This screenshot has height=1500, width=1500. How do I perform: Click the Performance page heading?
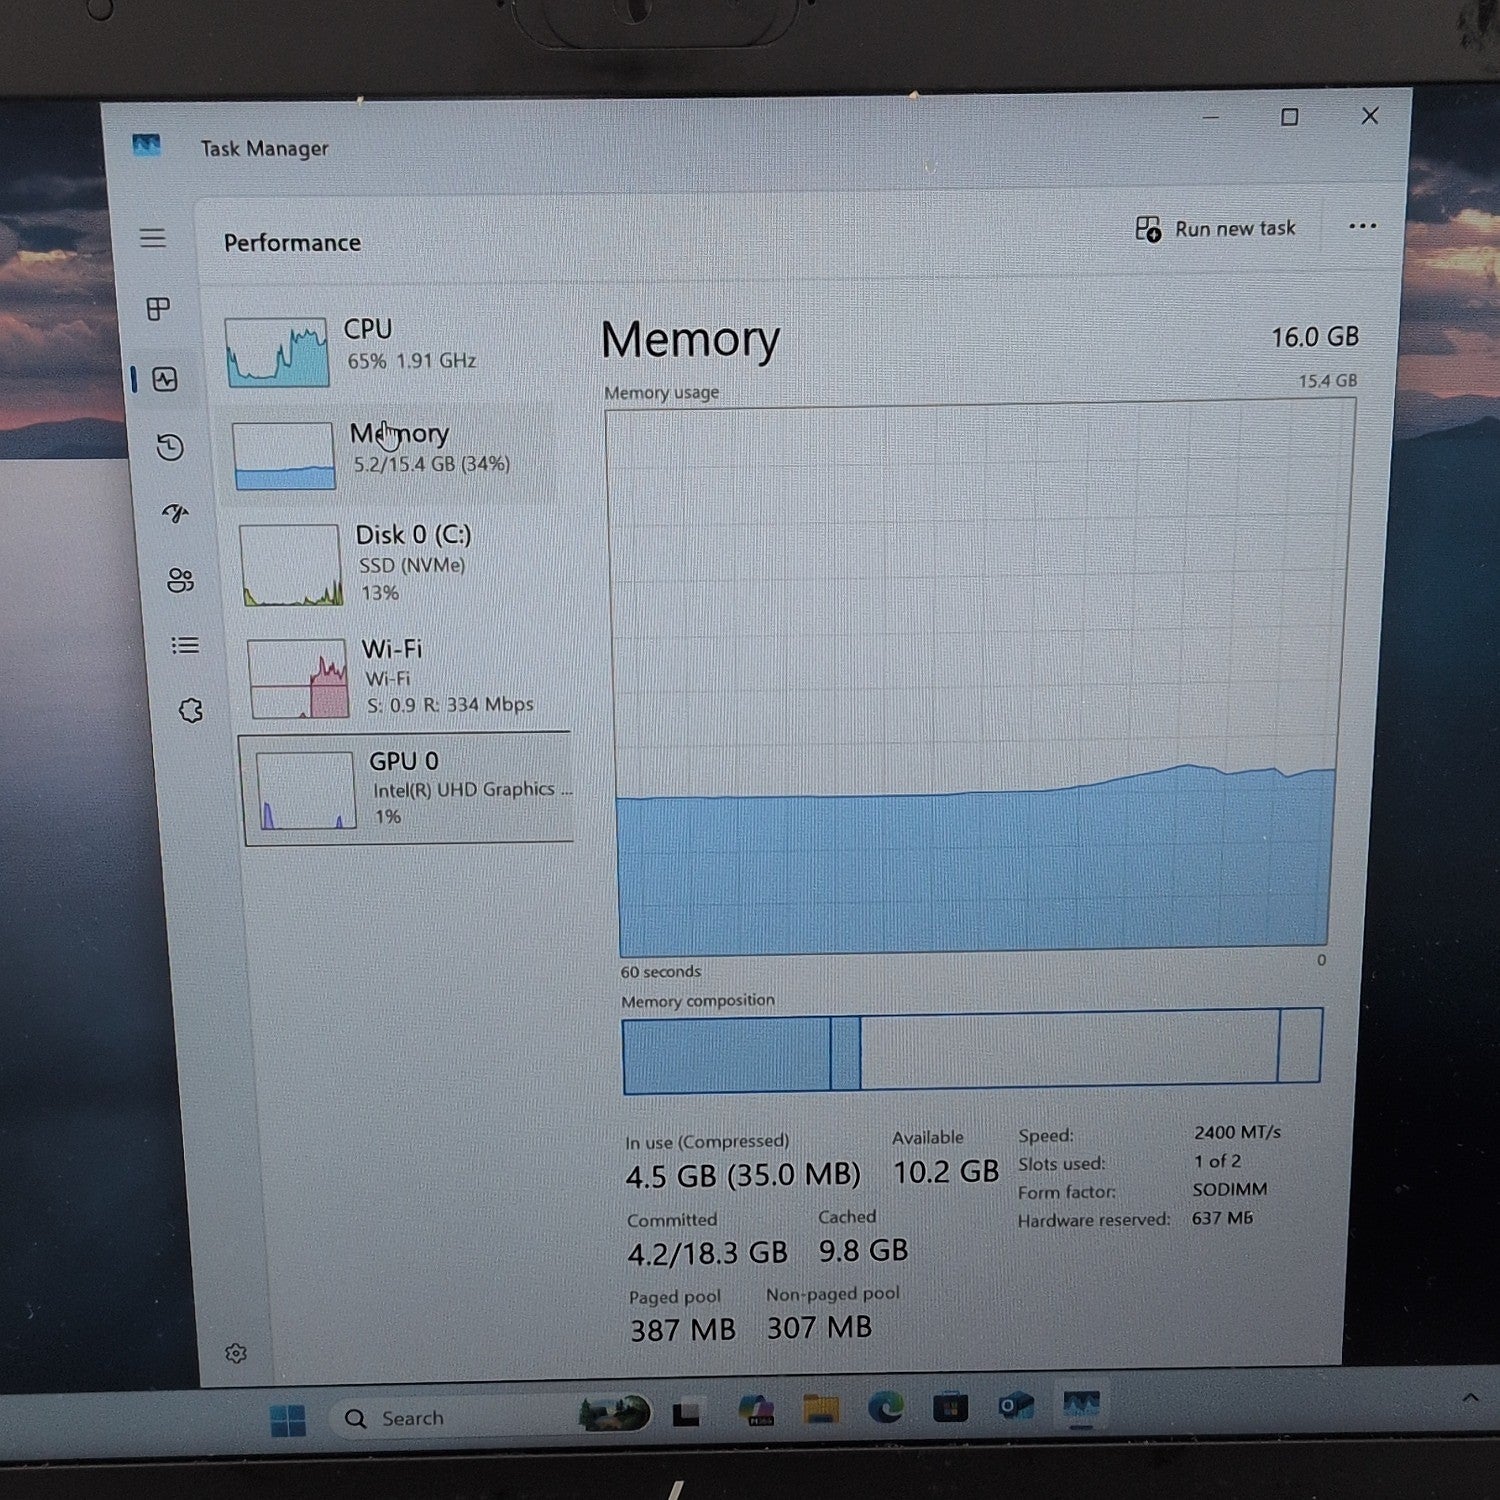click(x=292, y=243)
